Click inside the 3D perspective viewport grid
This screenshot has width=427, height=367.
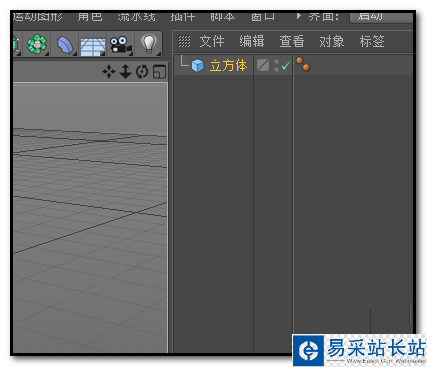tap(90, 218)
